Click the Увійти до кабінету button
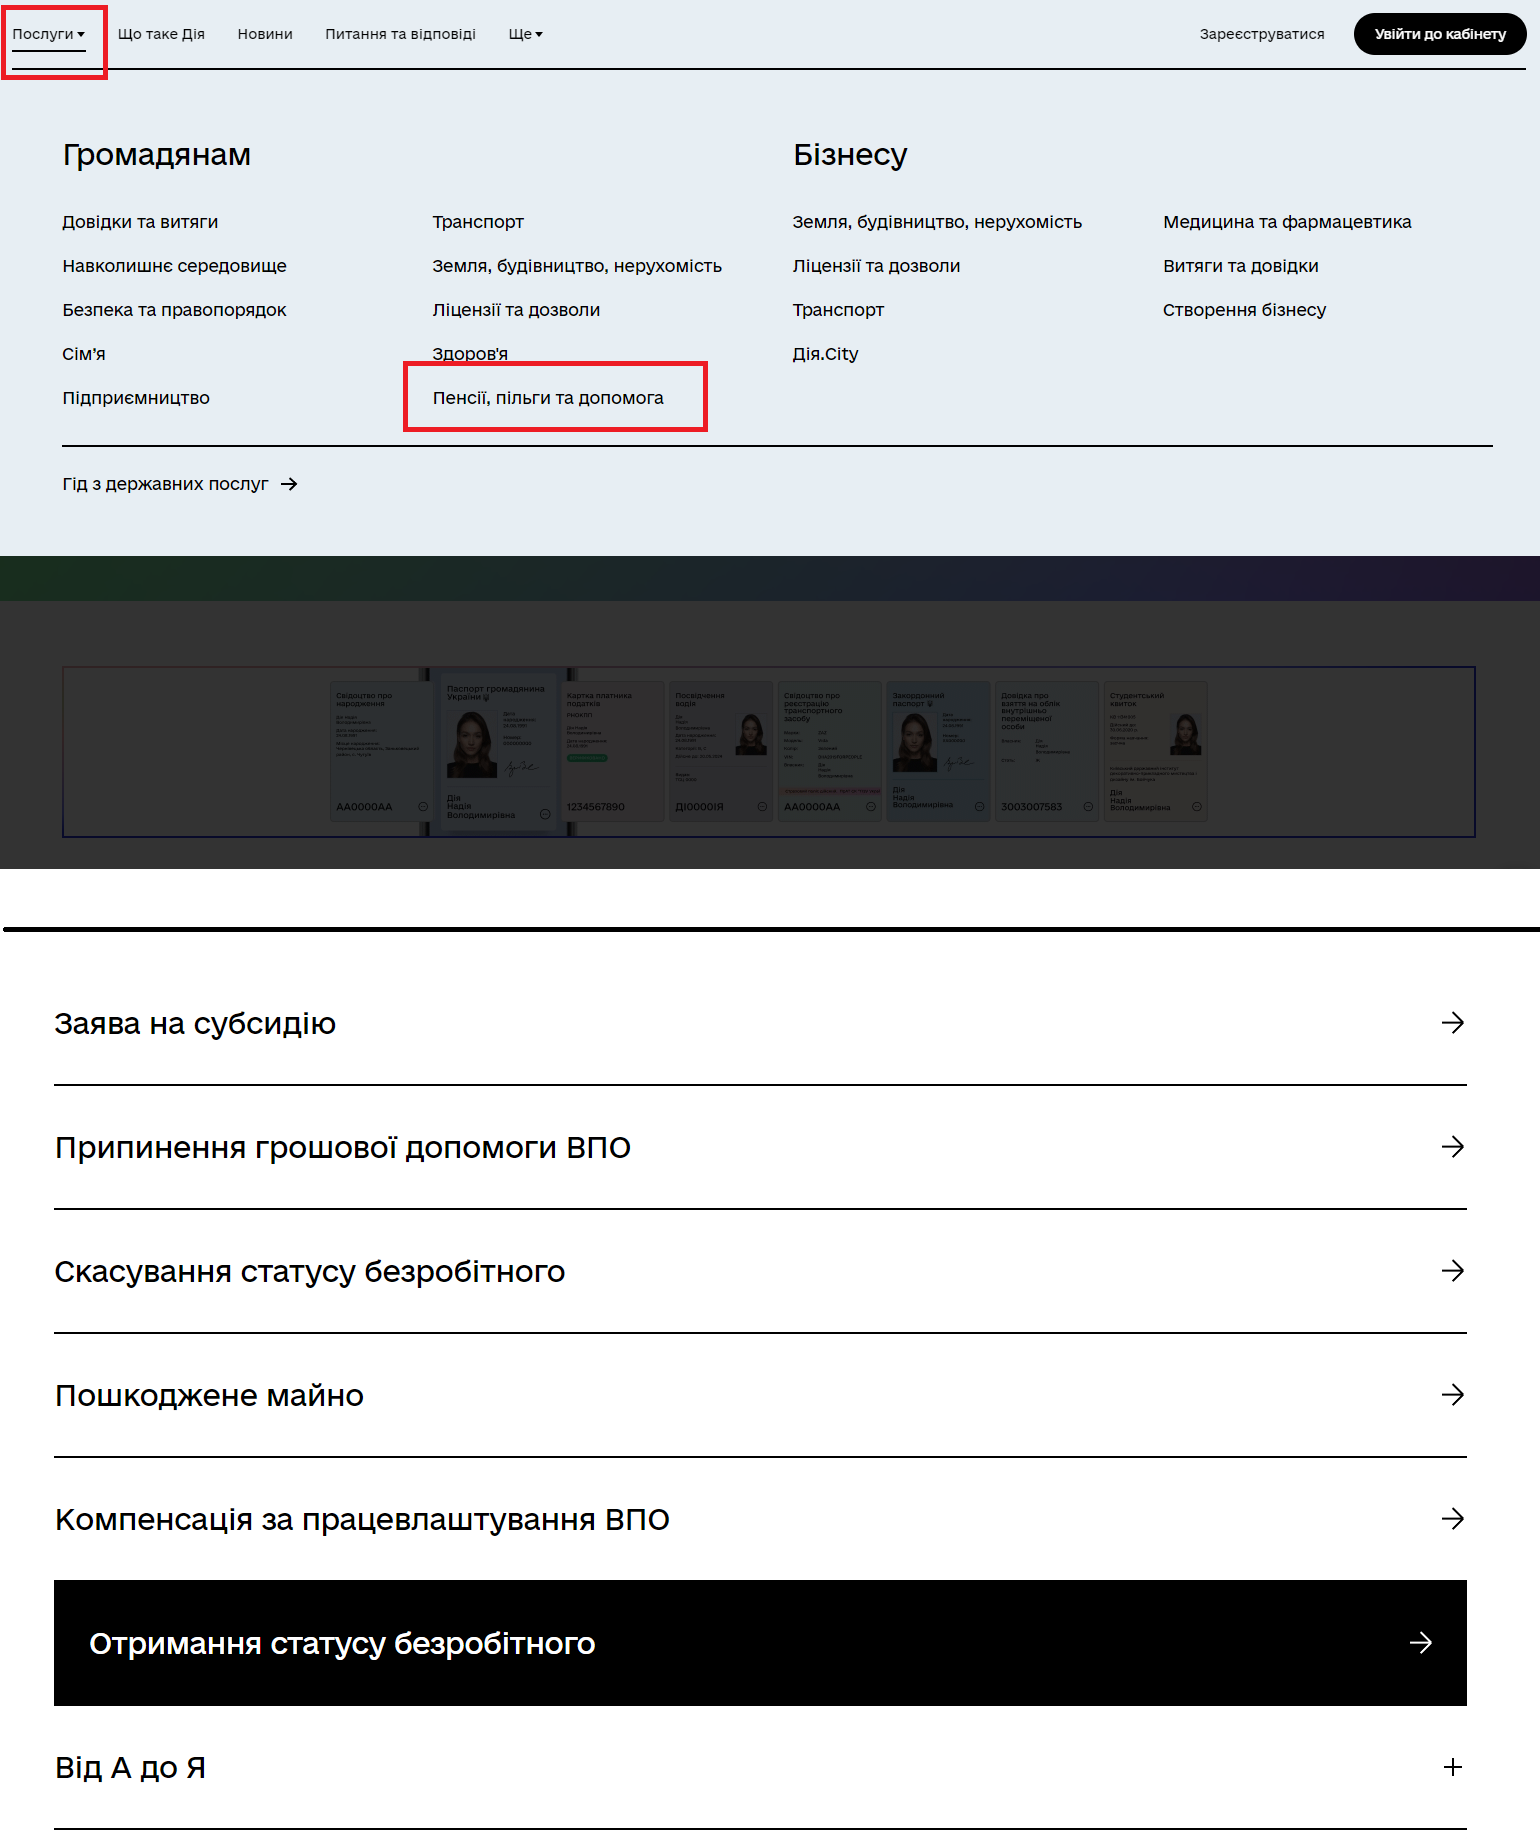This screenshot has width=1540, height=1844. 1440,34
